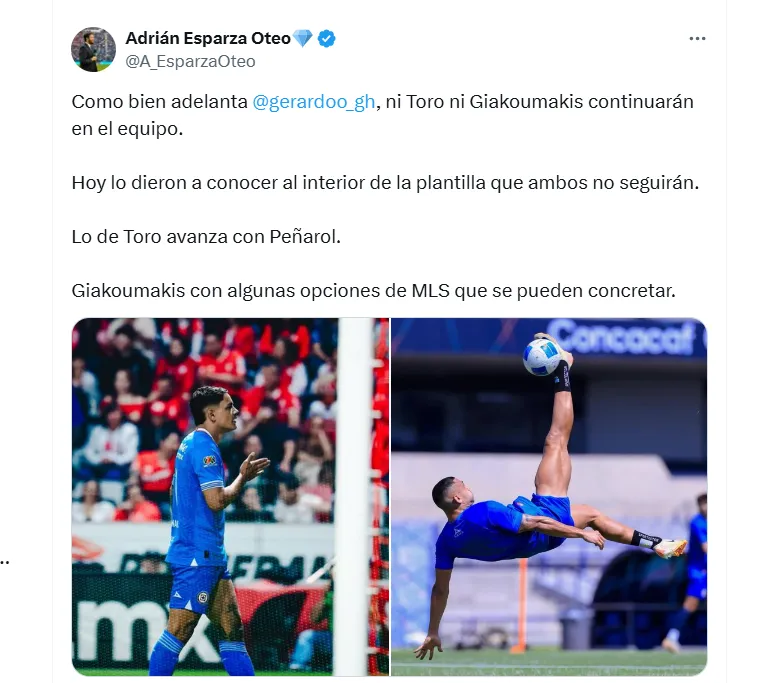Click the sentence starting 'Hoy lo dieron a conocer'

(385, 183)
